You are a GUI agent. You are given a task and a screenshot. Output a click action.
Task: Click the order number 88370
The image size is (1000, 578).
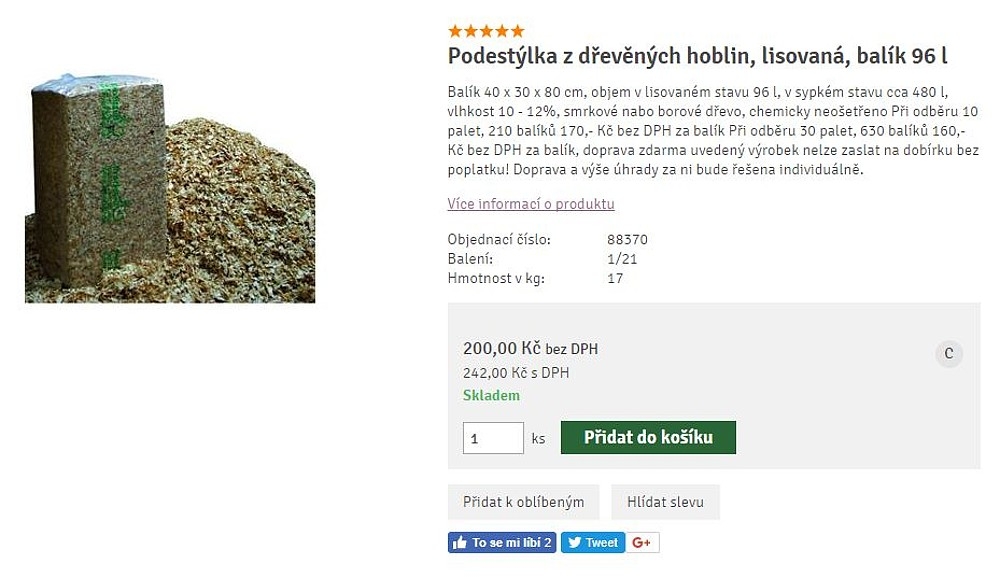point(627,240)
